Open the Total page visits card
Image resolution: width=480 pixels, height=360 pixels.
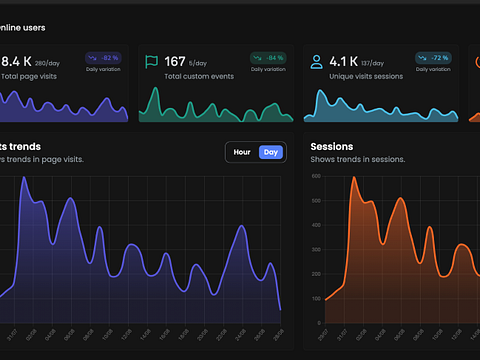[x=64, y=83]
